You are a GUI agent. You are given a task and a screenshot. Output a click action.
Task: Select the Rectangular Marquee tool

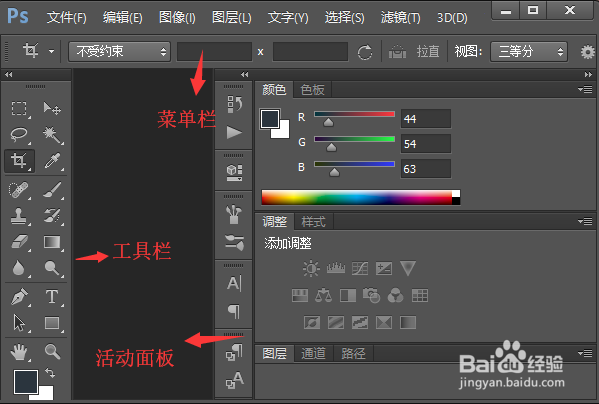point(19,108)
